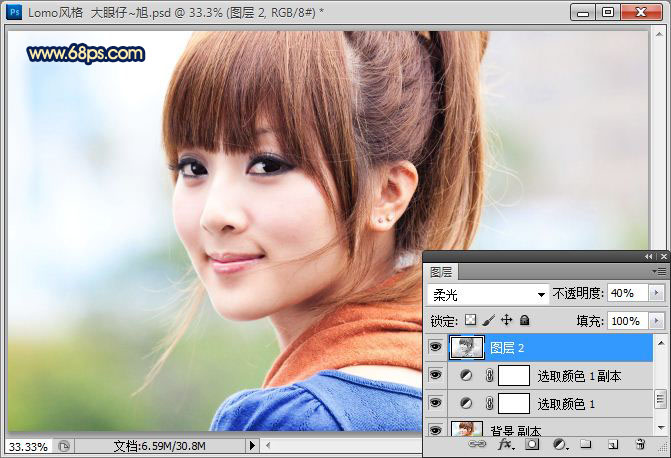Image resolution: width=671 pixels, height=458 pixels.
Task: Click adjustment icon of 选取颜色 1 副本
Action: [466, 376]
